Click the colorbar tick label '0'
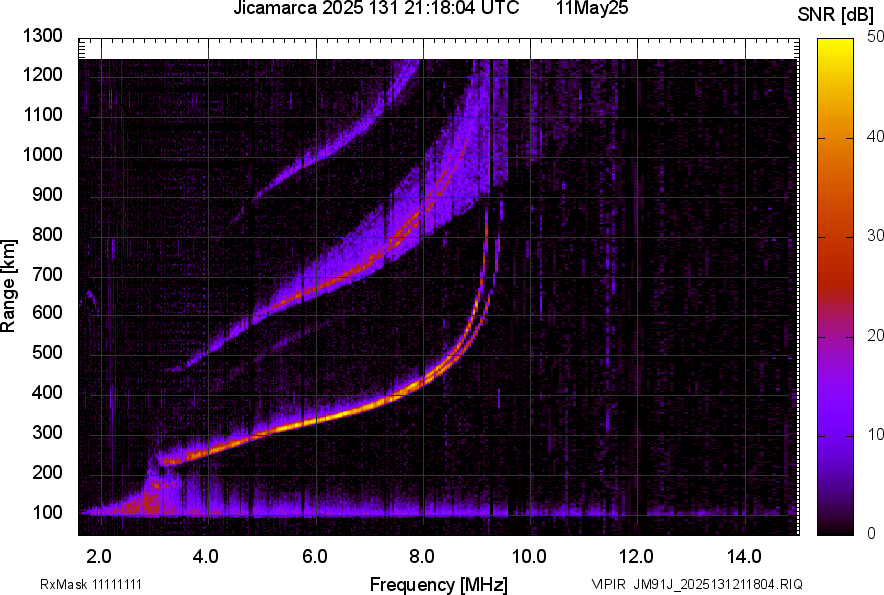Image resolution: width=884 pixels, height=595 pixels. point(872,533)
